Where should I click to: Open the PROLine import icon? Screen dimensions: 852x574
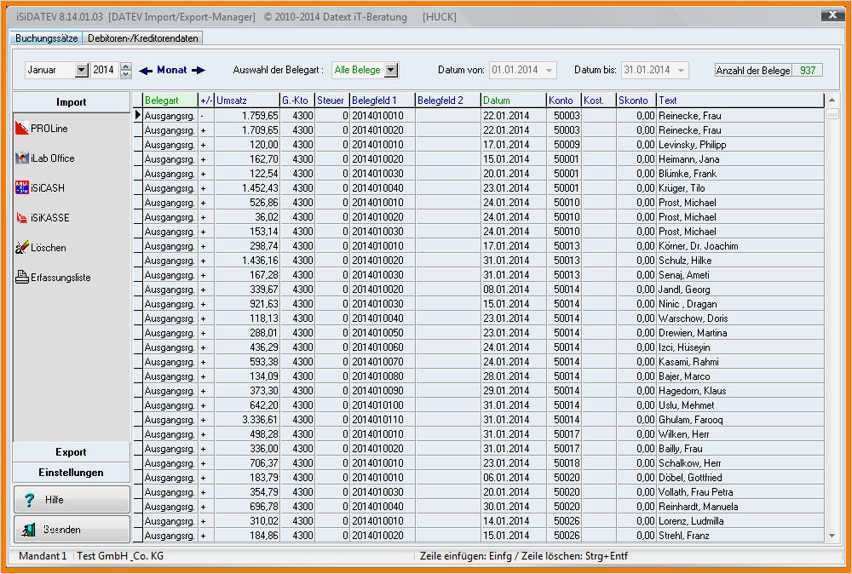point(22,128)
